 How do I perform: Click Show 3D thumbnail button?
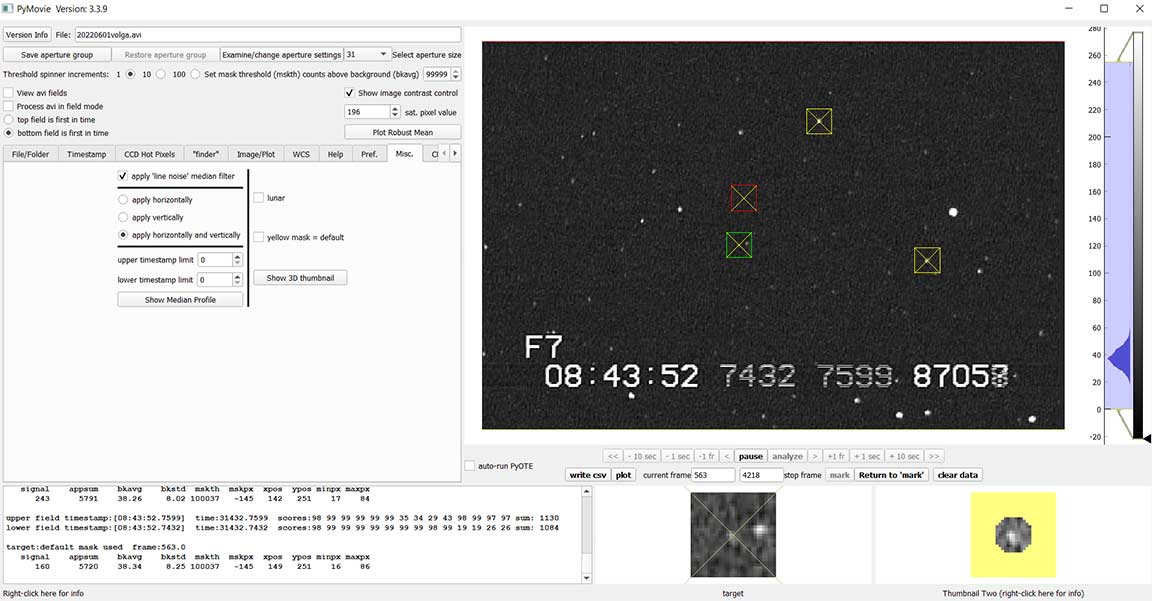pyautogui.click(x=300, y=278)
